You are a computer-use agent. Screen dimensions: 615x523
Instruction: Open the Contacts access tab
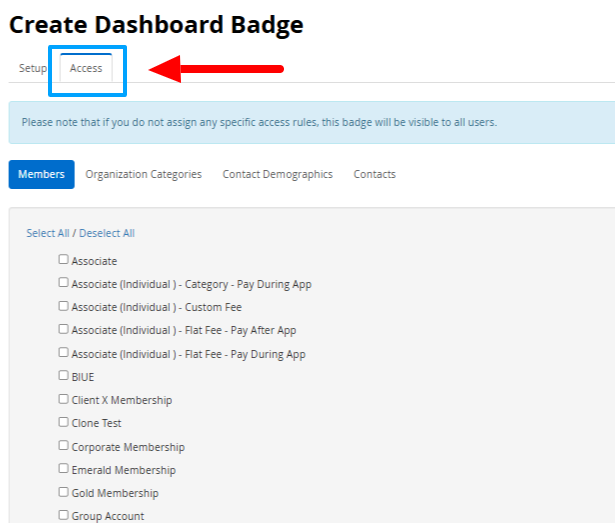click(374, 174)
